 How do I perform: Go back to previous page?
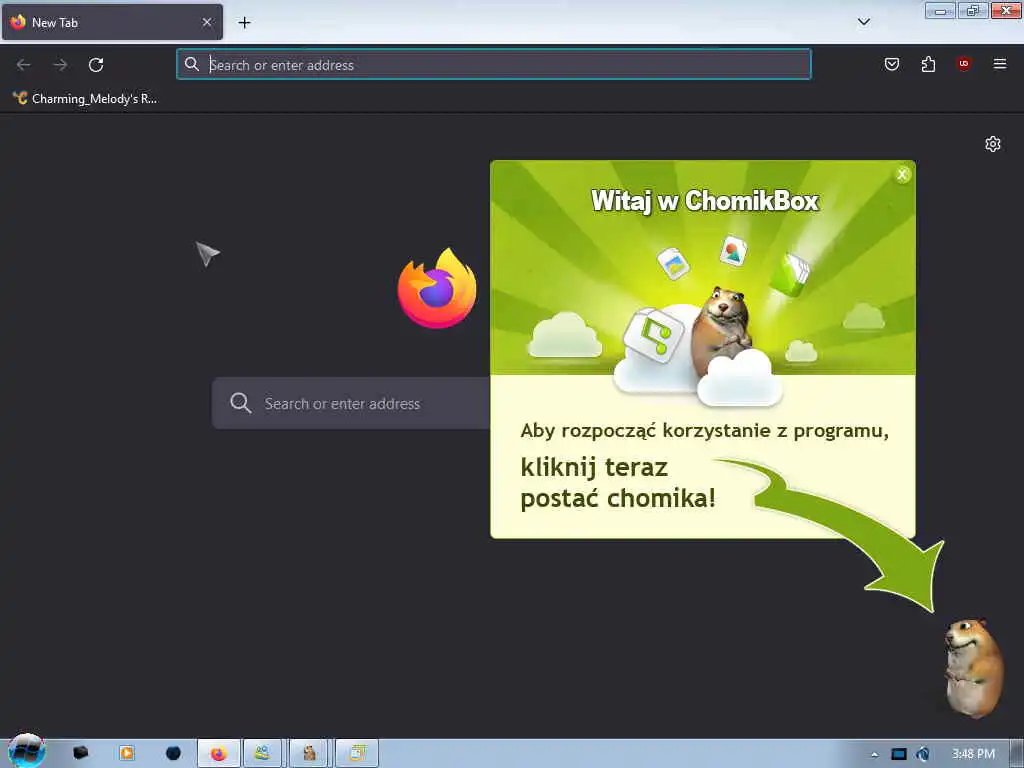click(24, 65)
